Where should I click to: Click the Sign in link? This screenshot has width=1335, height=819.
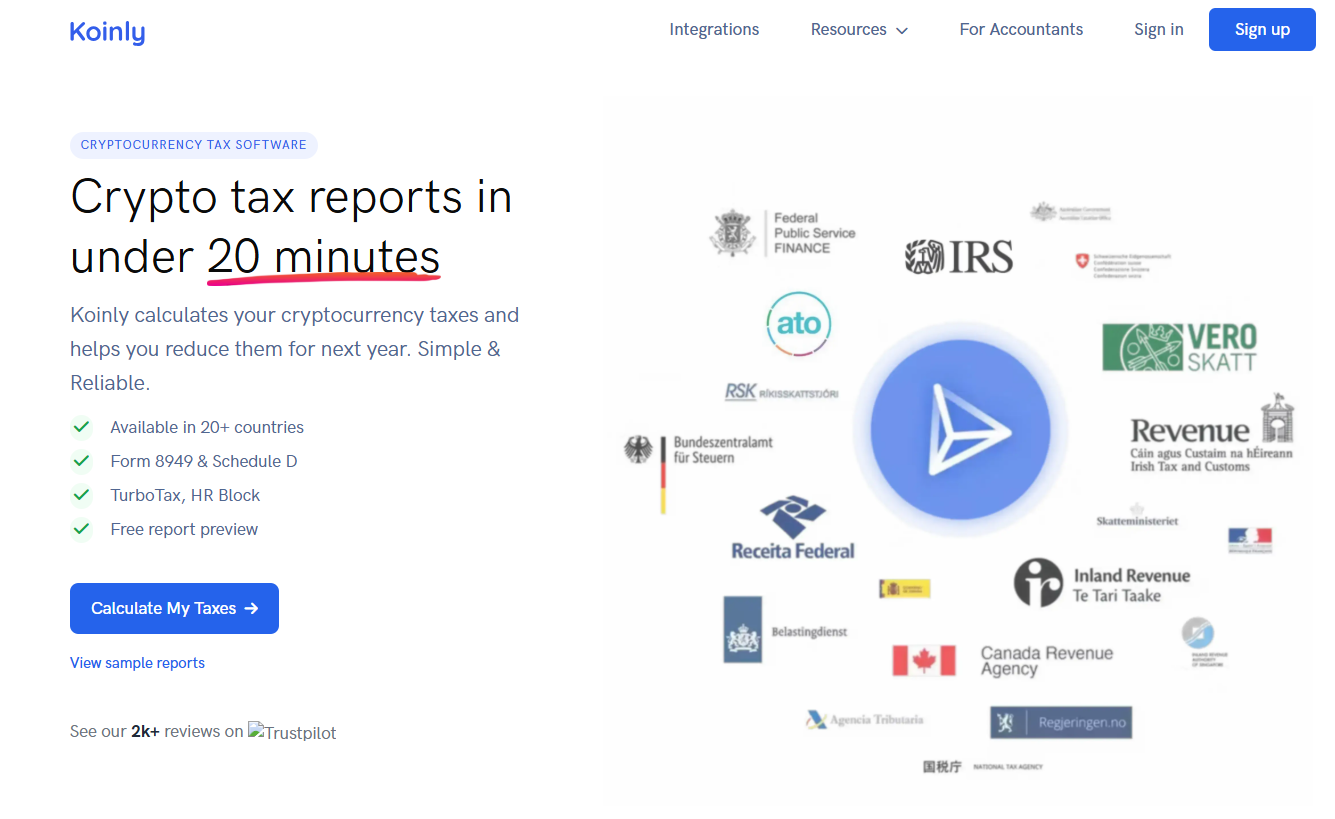pyautogui.click(x=1158, y=30)
